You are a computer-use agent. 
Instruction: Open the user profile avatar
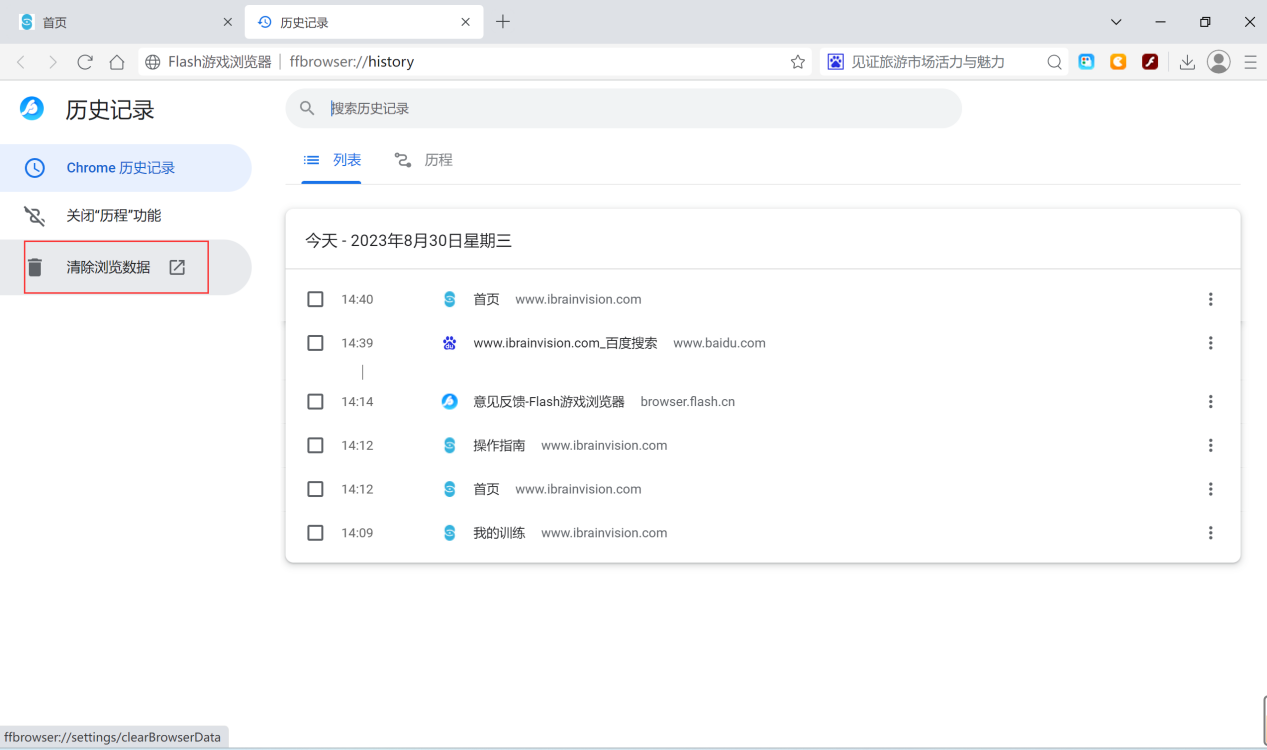click(x=1218, y=62)
